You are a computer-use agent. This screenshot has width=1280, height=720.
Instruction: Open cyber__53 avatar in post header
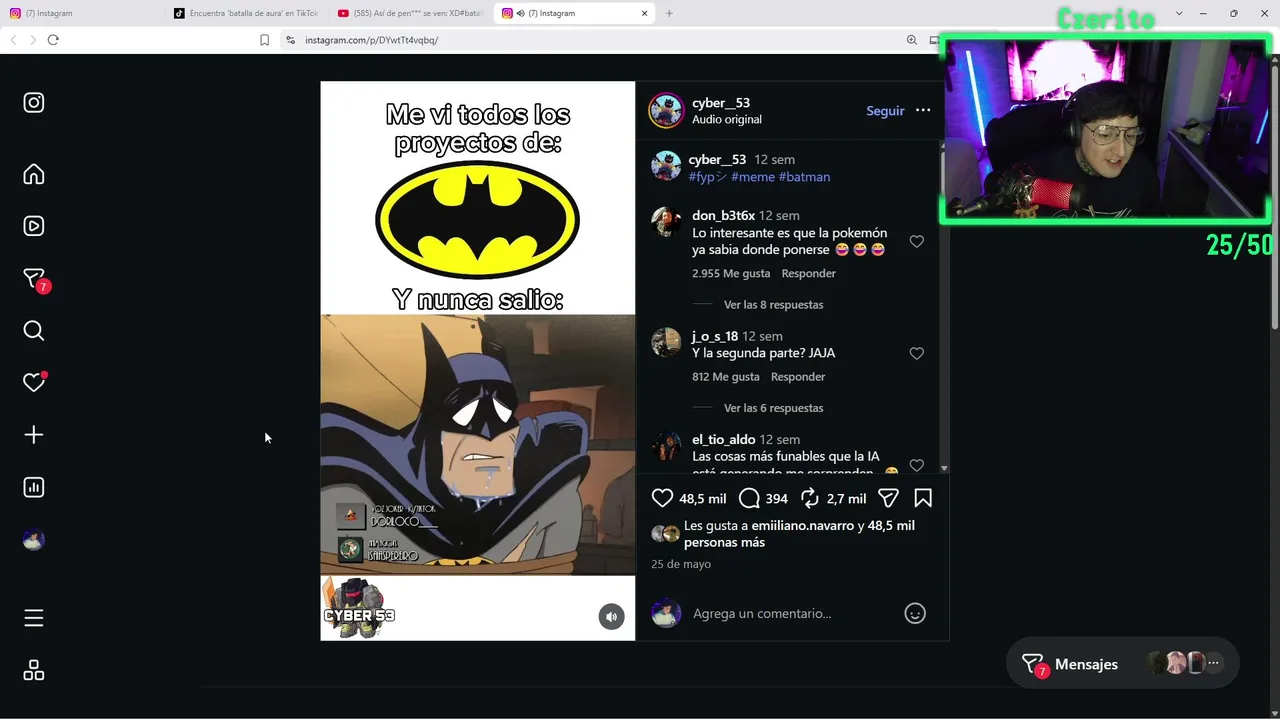[666, 111]
